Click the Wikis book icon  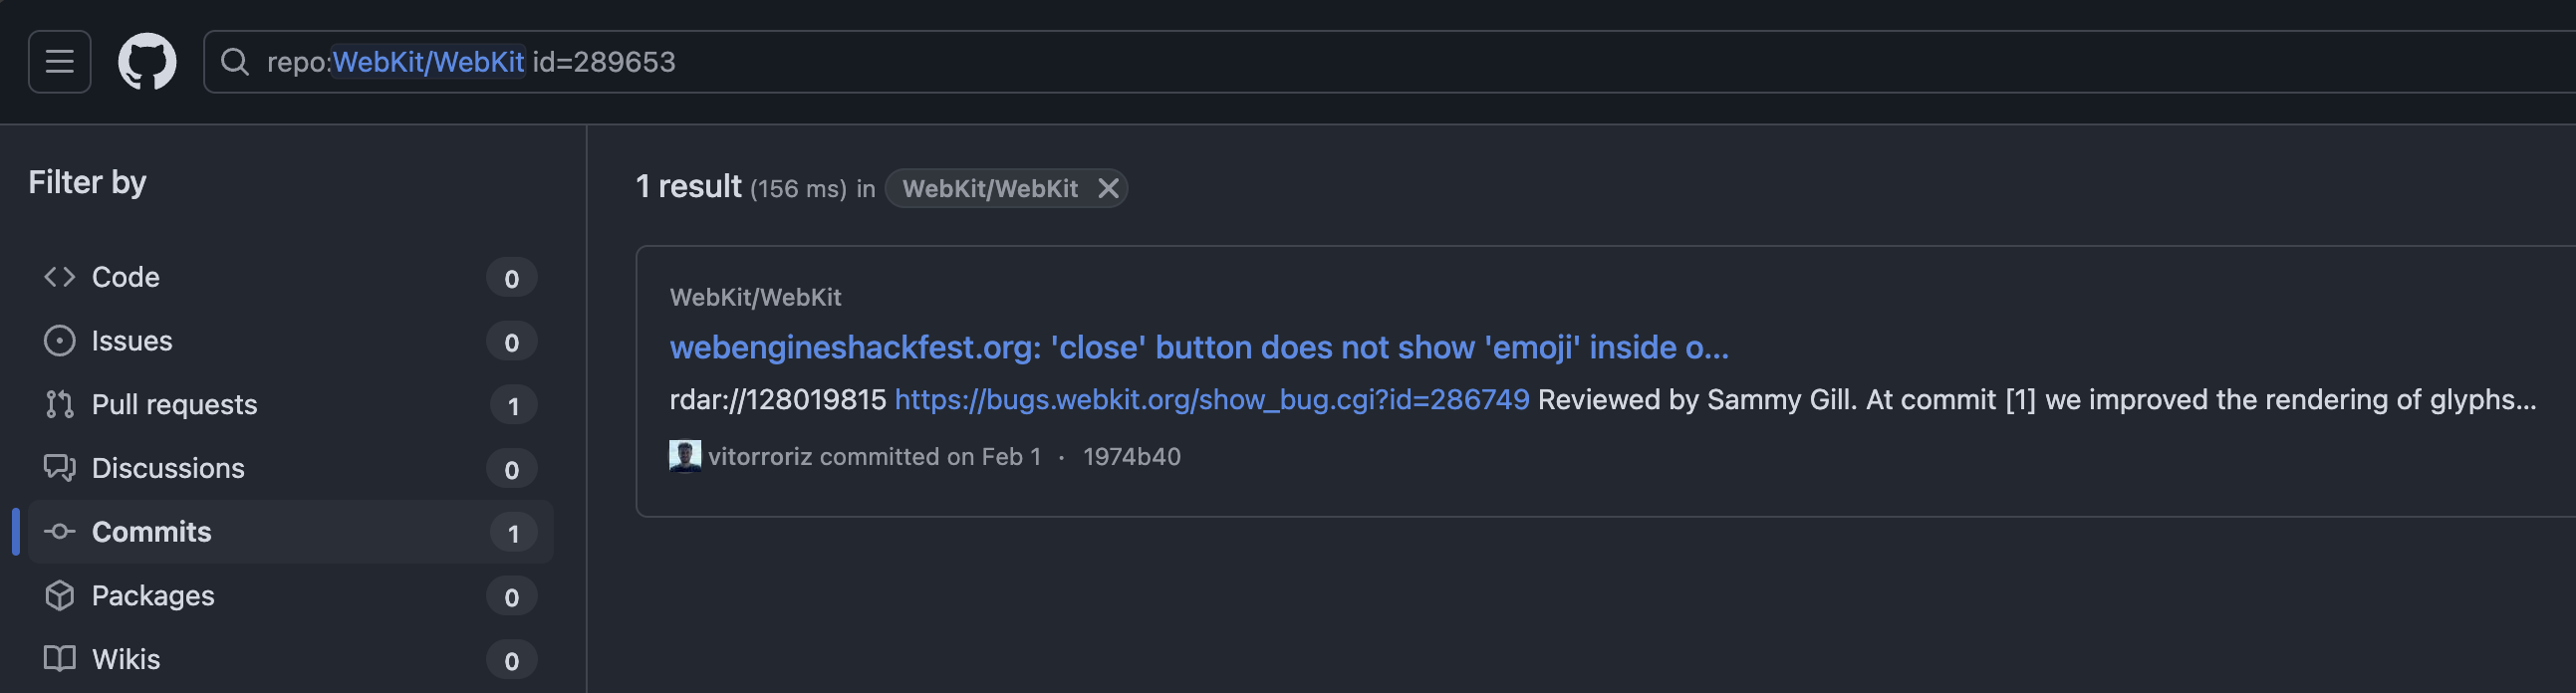pyautogui.click(x=60, y=659)
